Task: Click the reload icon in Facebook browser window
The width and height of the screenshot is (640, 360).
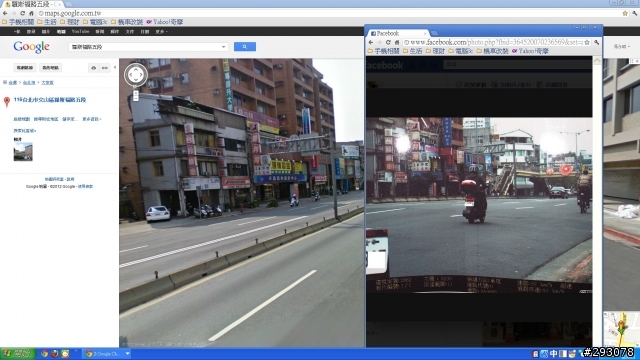Action: pyautogui.click(x=388, y=42)
